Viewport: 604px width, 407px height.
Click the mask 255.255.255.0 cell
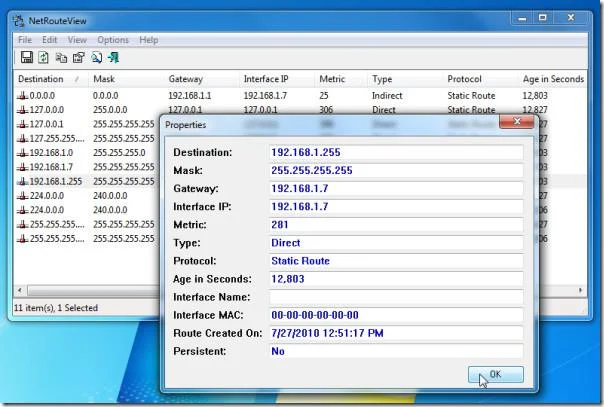tap(119, 153)
